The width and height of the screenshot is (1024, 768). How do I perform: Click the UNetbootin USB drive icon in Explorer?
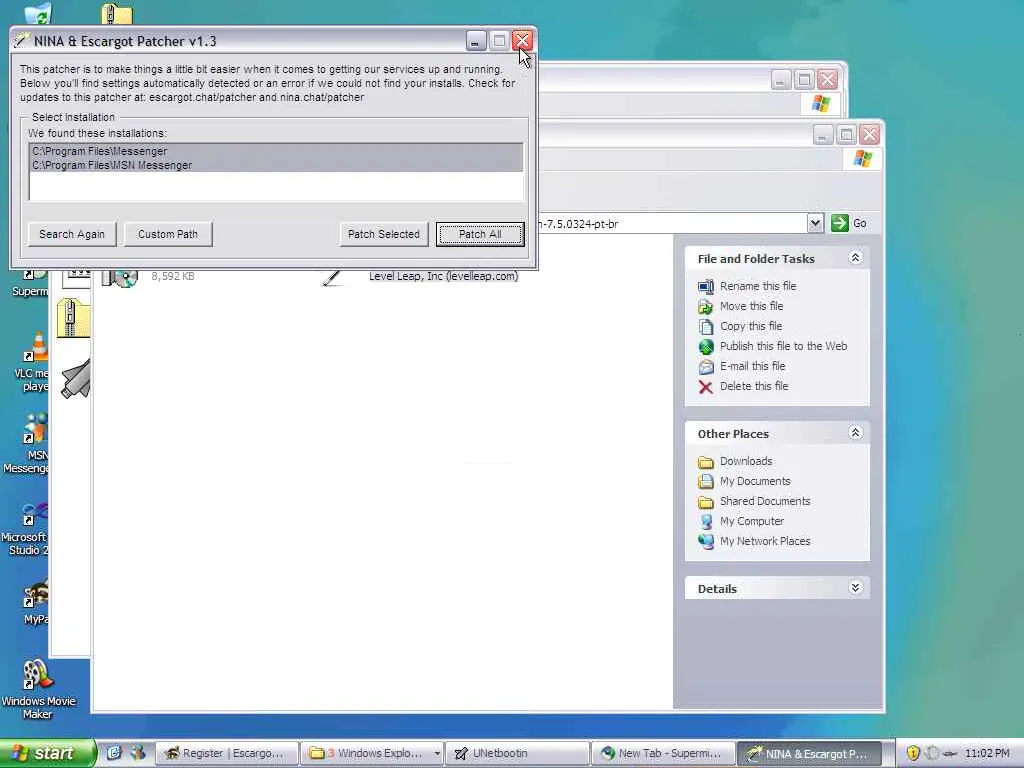(76, 379)
